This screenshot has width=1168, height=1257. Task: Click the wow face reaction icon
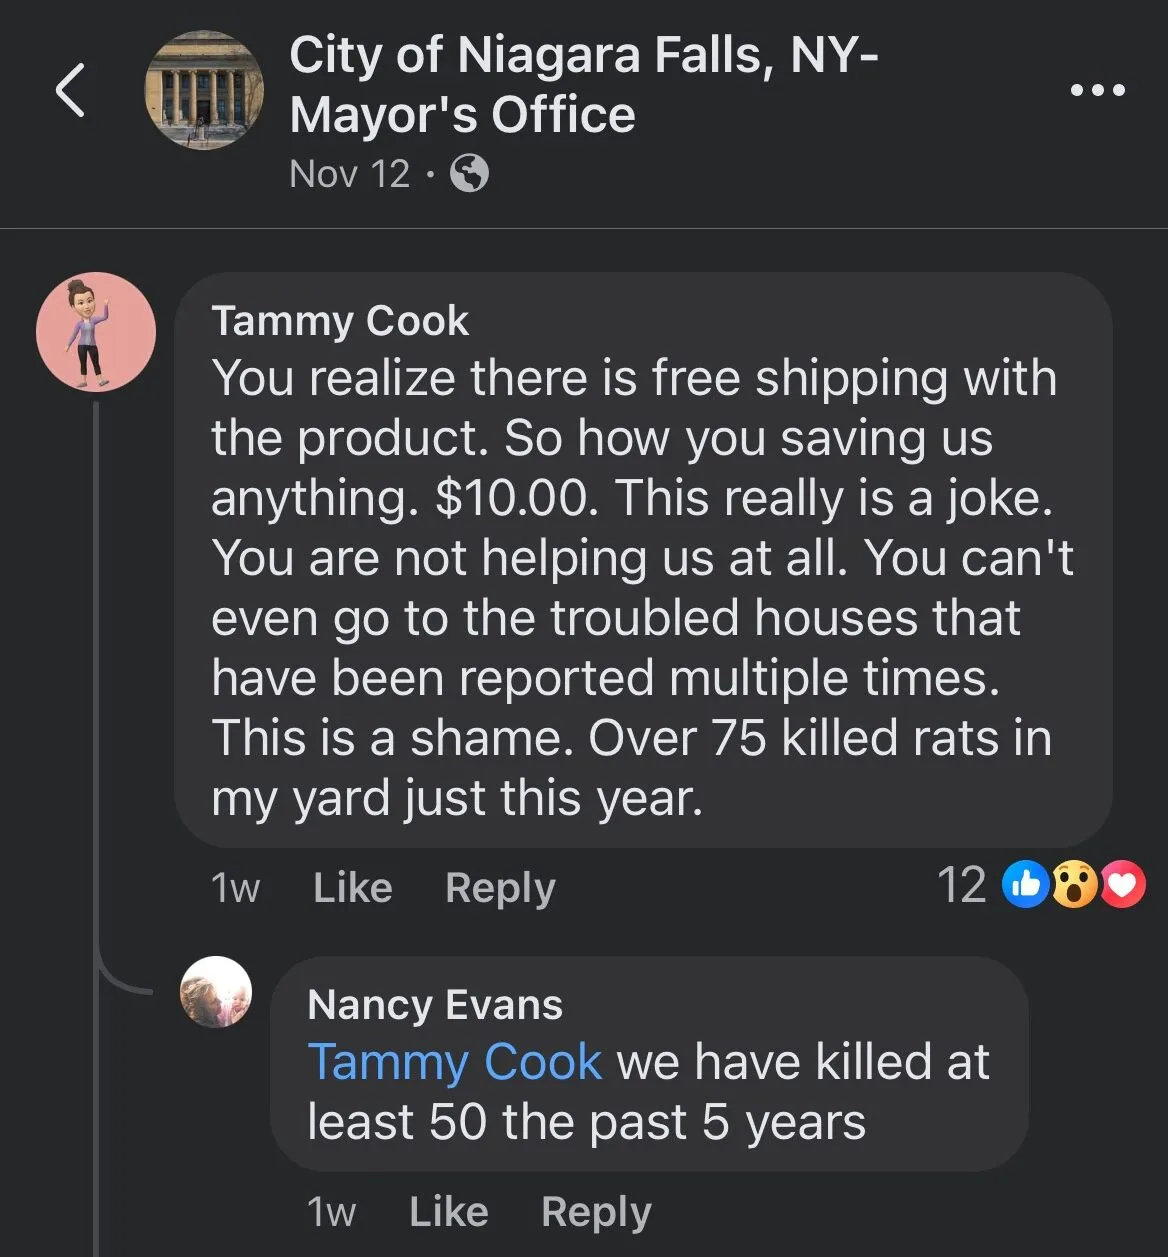(x=1074, y=884)
